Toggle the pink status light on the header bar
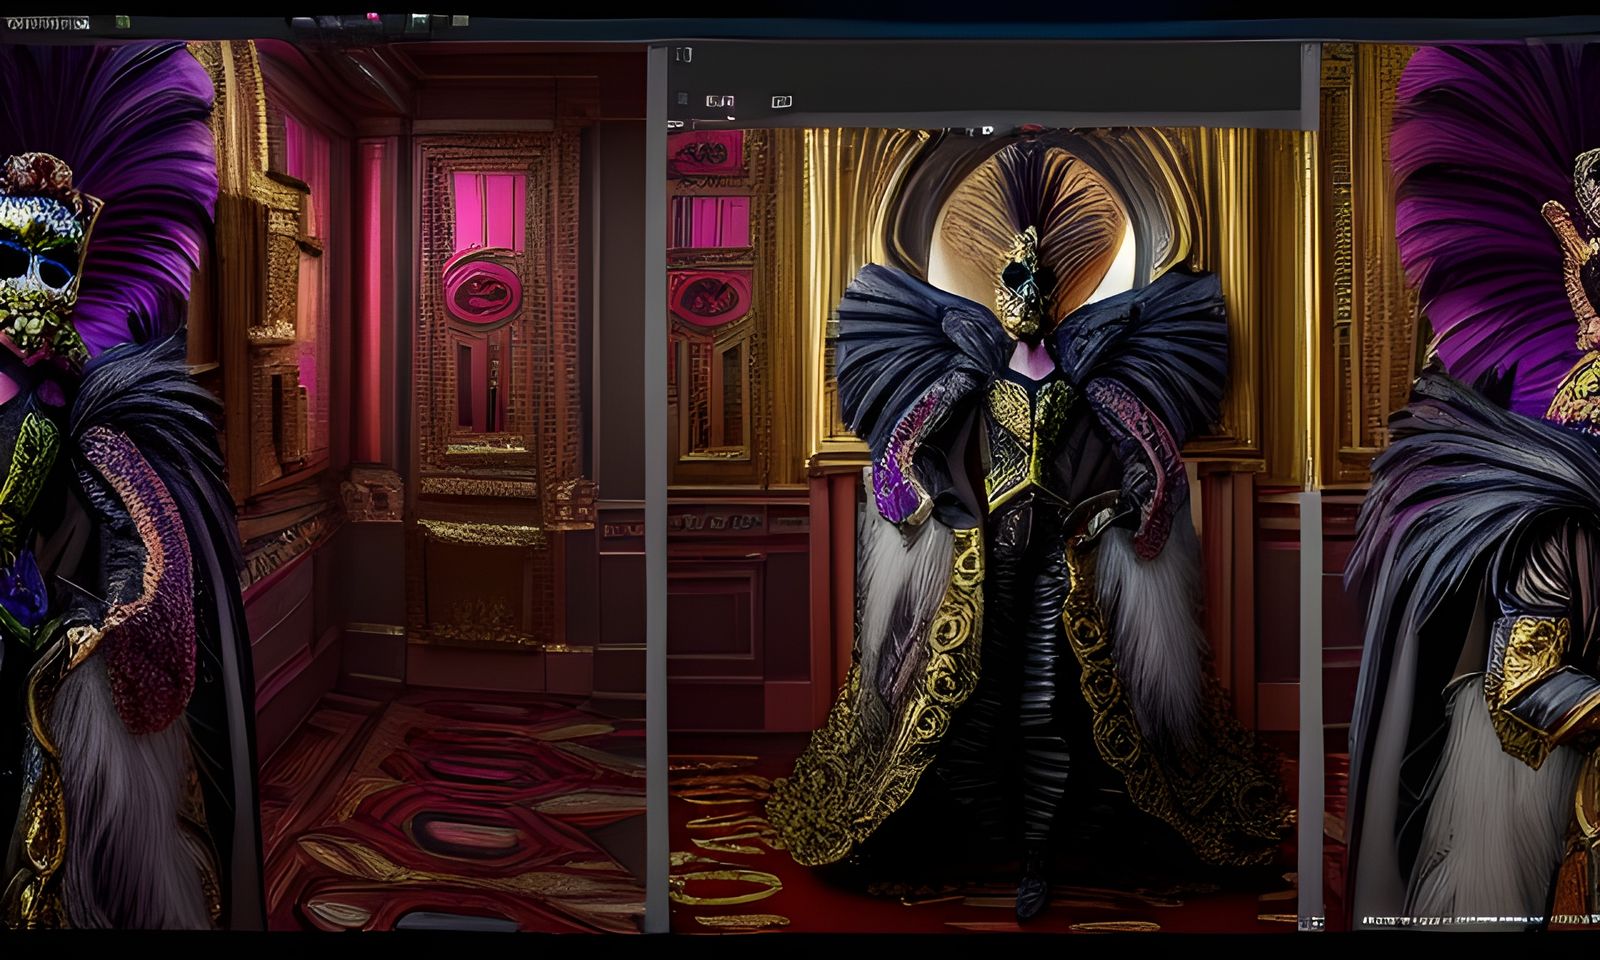The image size is (1600, 960). coord(372,15)
